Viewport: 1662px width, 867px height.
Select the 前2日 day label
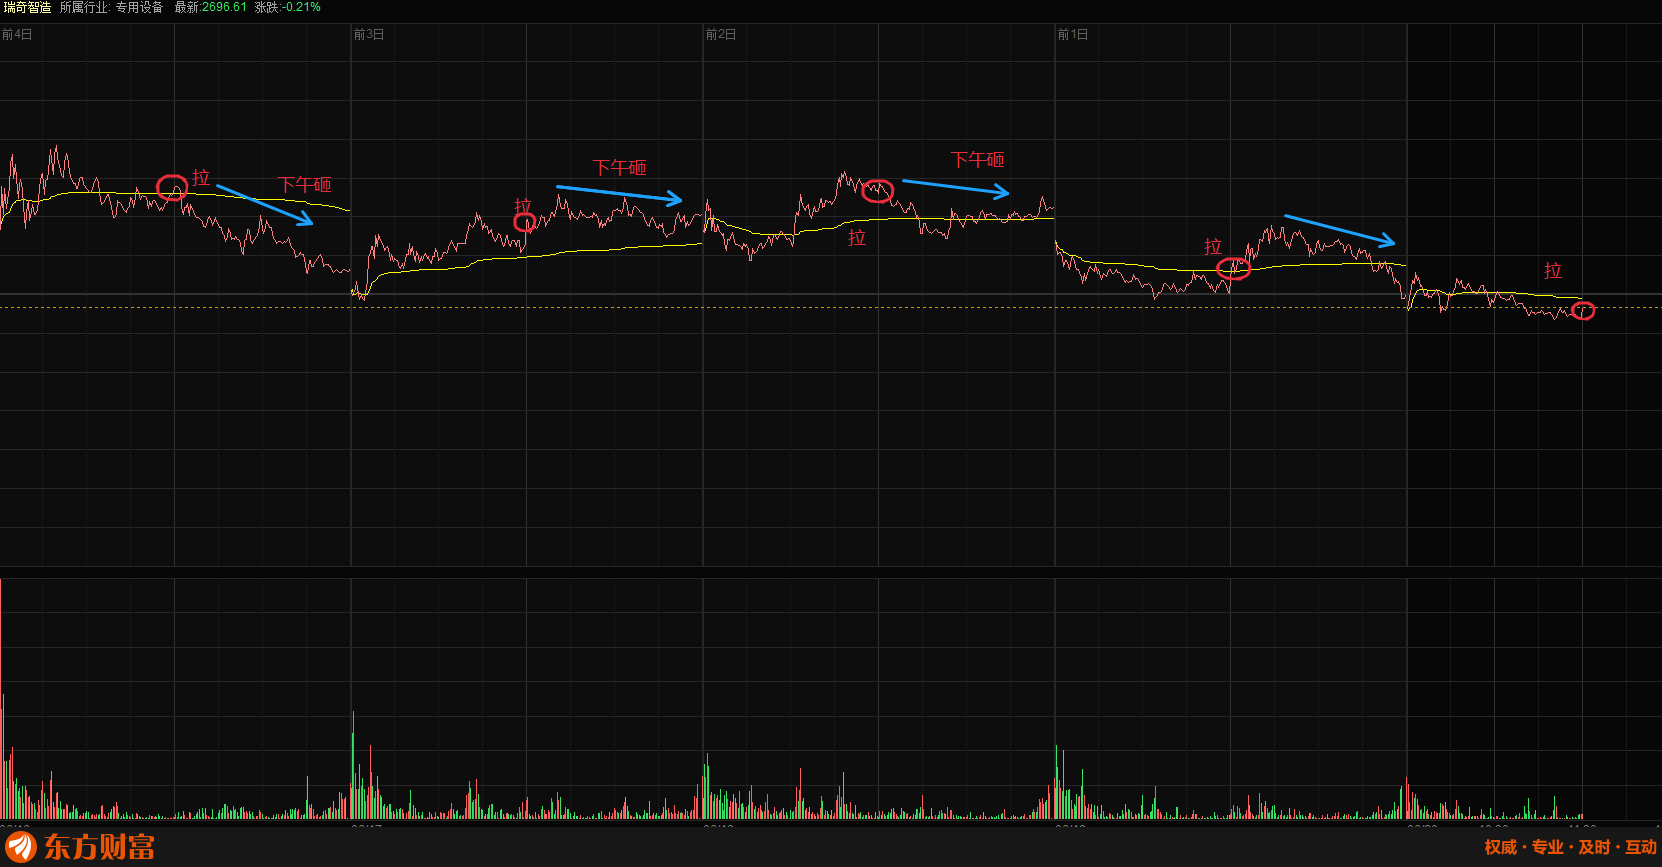point(721,34)
